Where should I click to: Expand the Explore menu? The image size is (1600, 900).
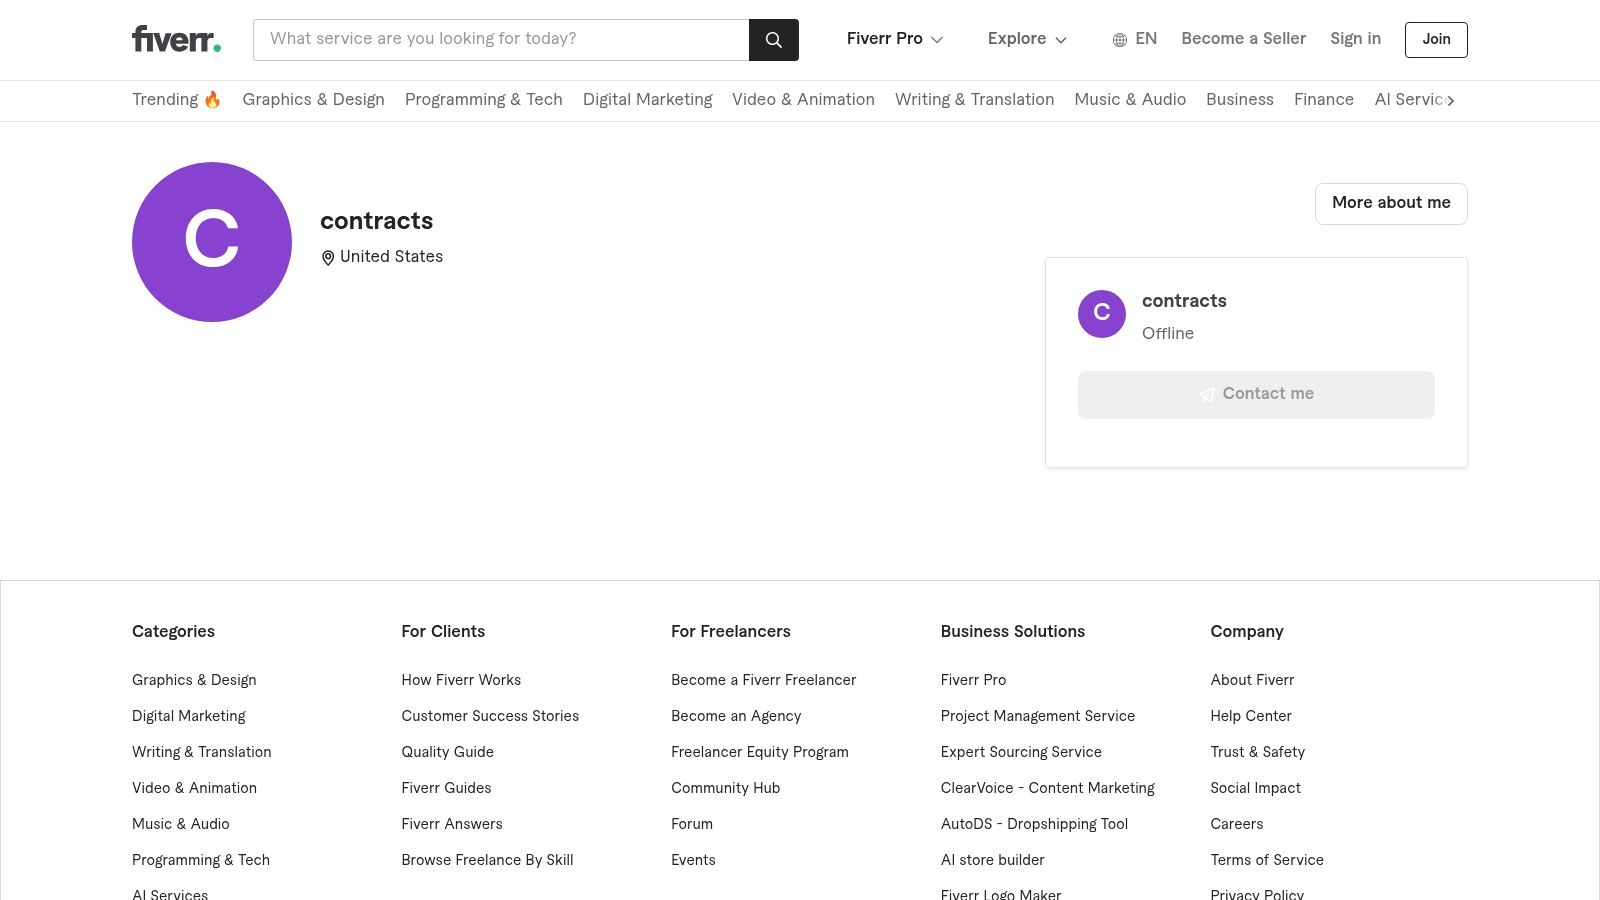(x=1026, y=39)
